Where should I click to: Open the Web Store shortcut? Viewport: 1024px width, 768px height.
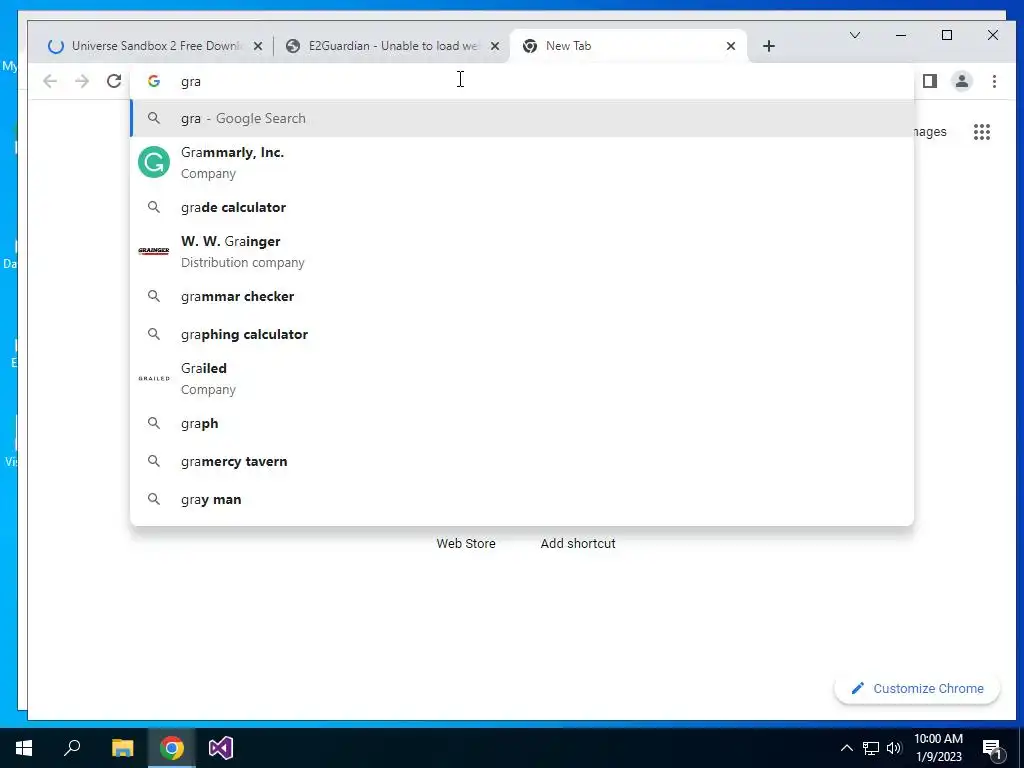coord(466,543)
